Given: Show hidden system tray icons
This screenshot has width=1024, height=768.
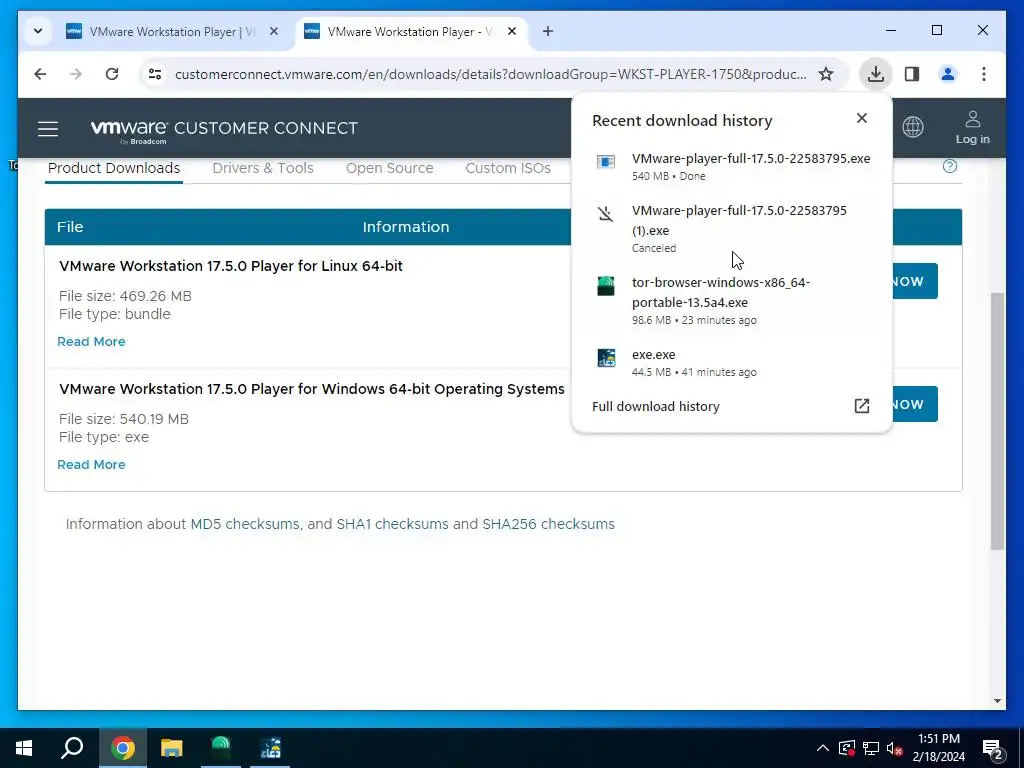Looking at the screenshot, I should tap(822, 748).
